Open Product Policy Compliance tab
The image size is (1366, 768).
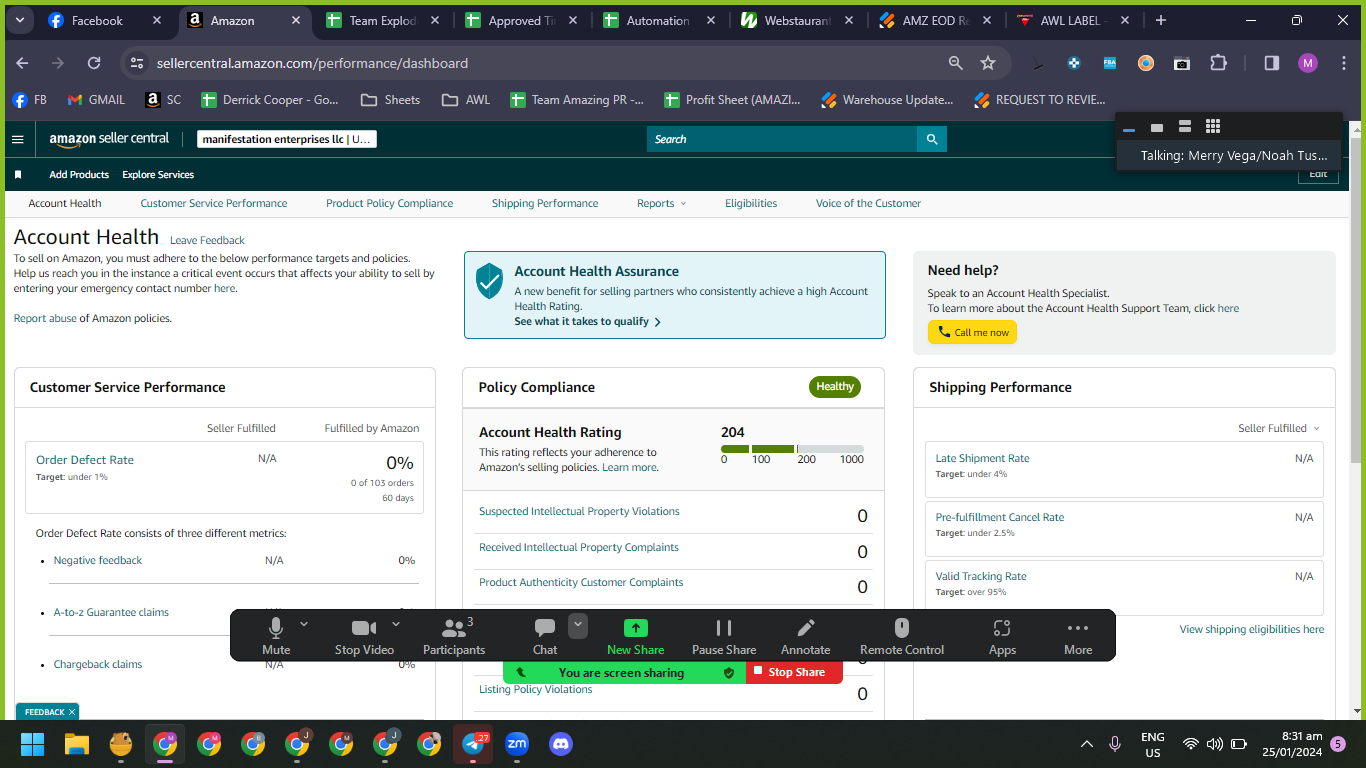pos(389,203)
